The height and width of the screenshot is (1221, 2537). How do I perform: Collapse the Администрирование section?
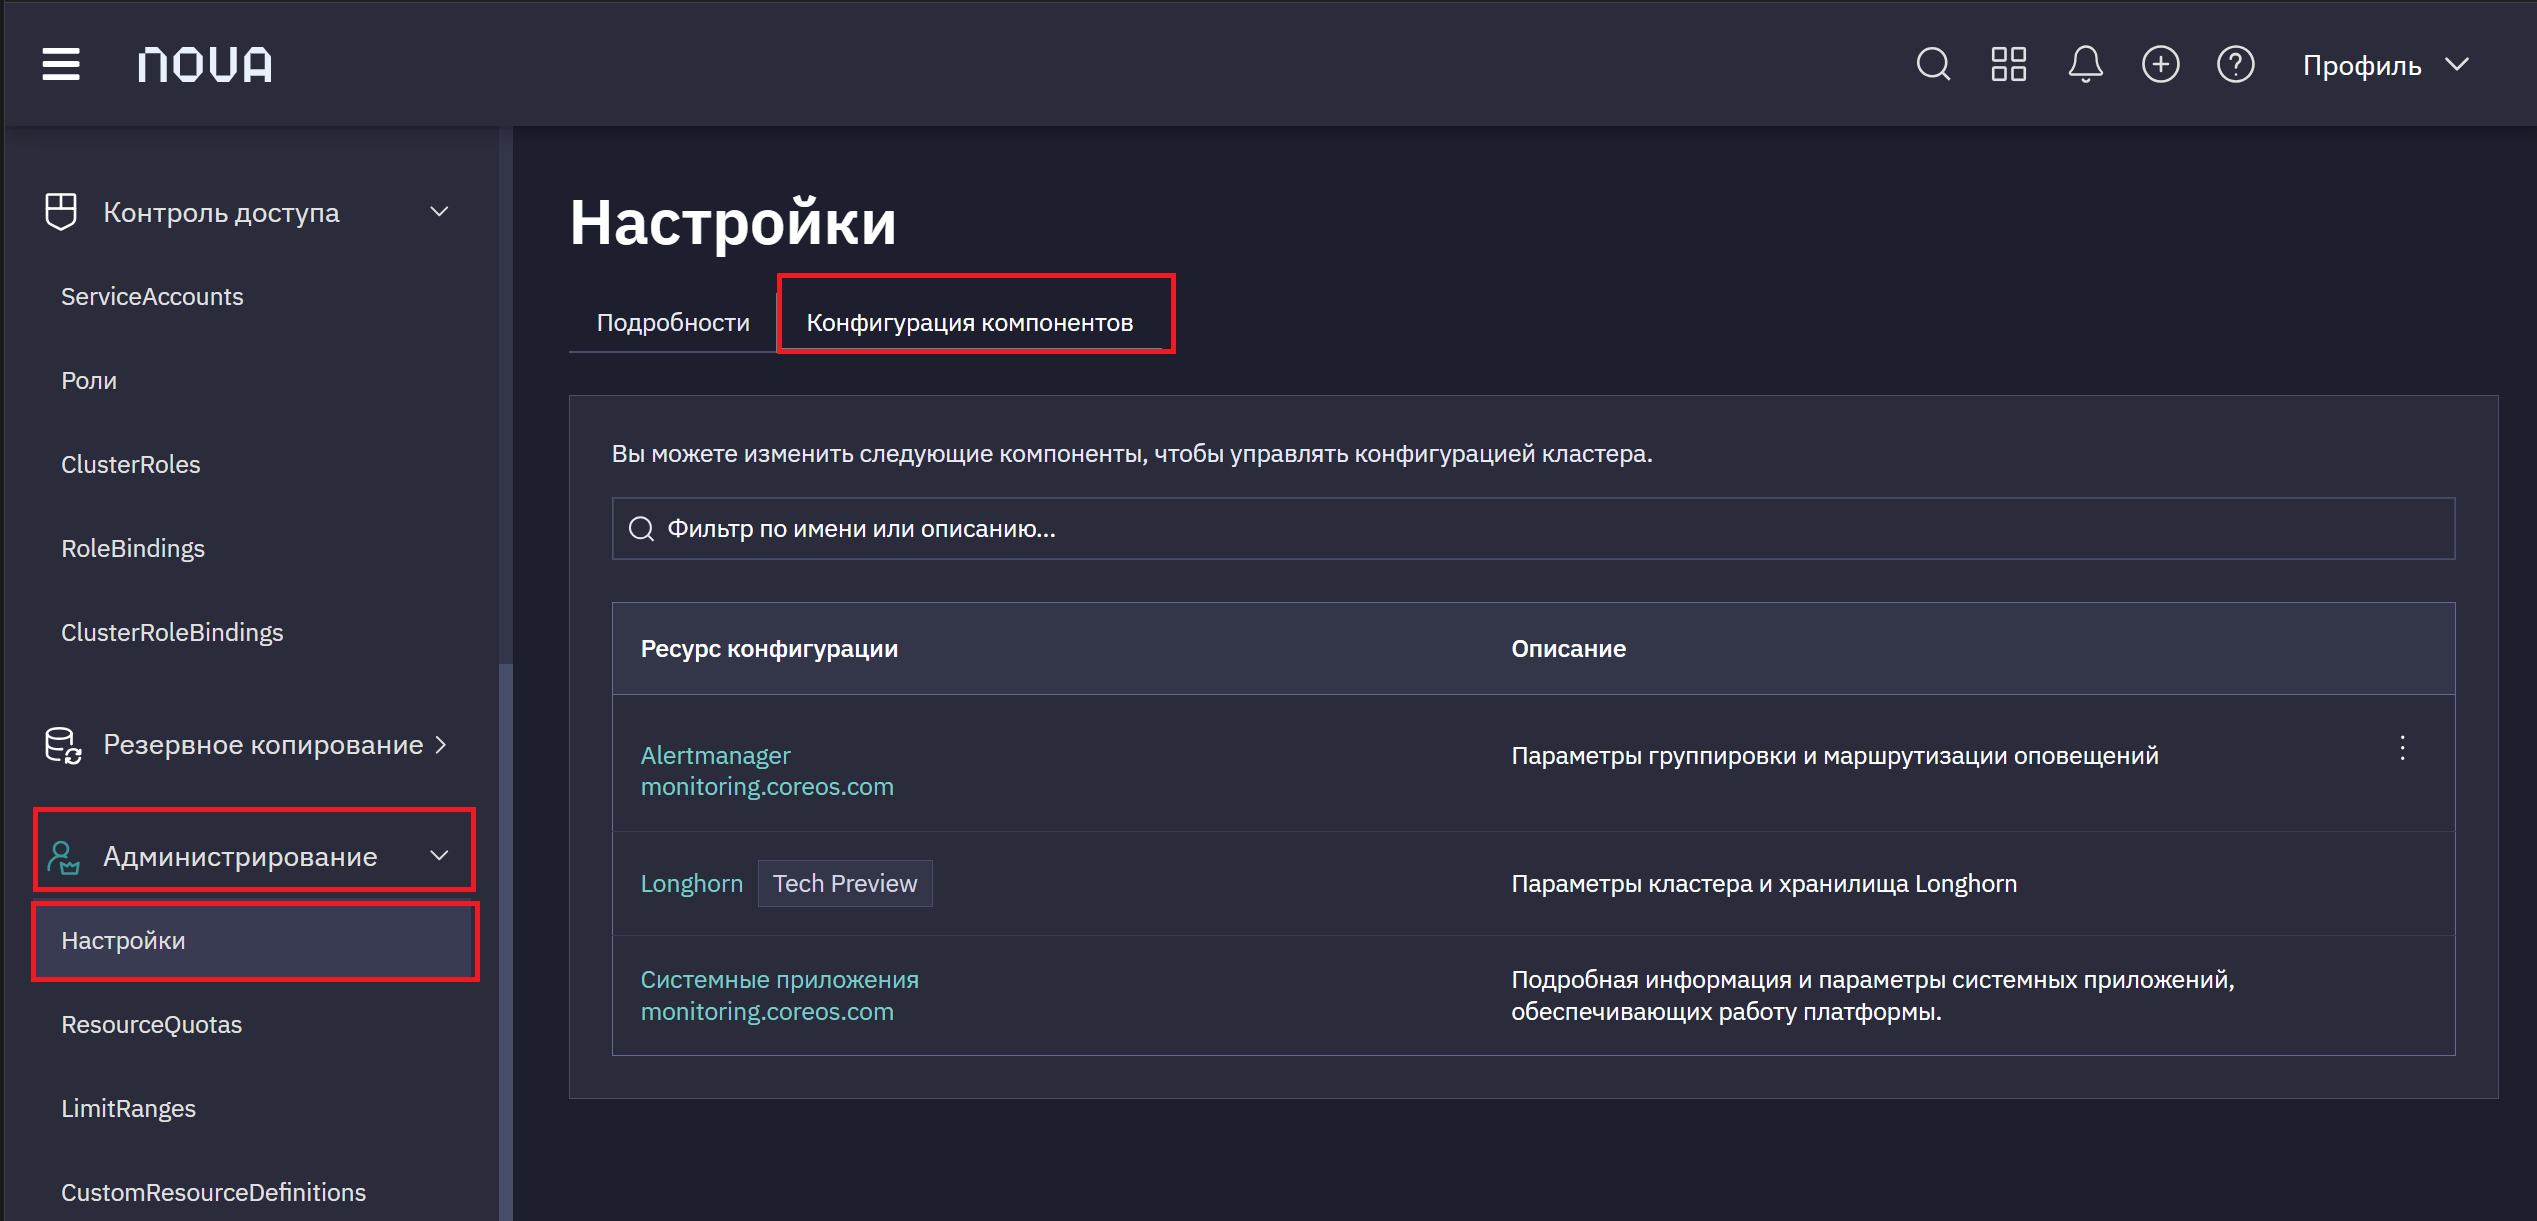(254, 856)
